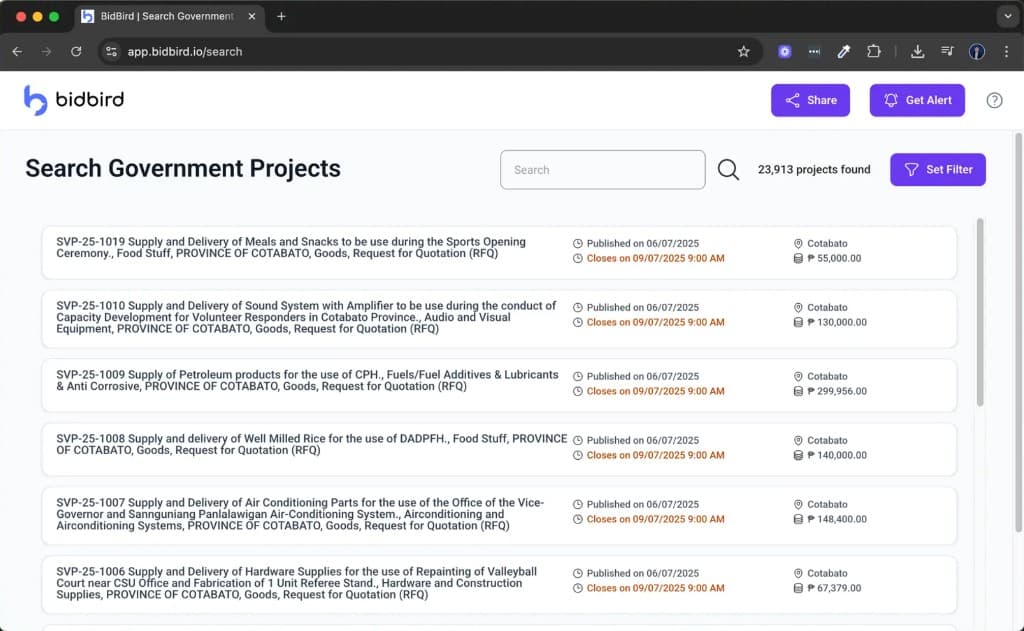Click the bookmark star in the address bar
Viewport: 1024px width, 631px height.
tap(744, 51)
